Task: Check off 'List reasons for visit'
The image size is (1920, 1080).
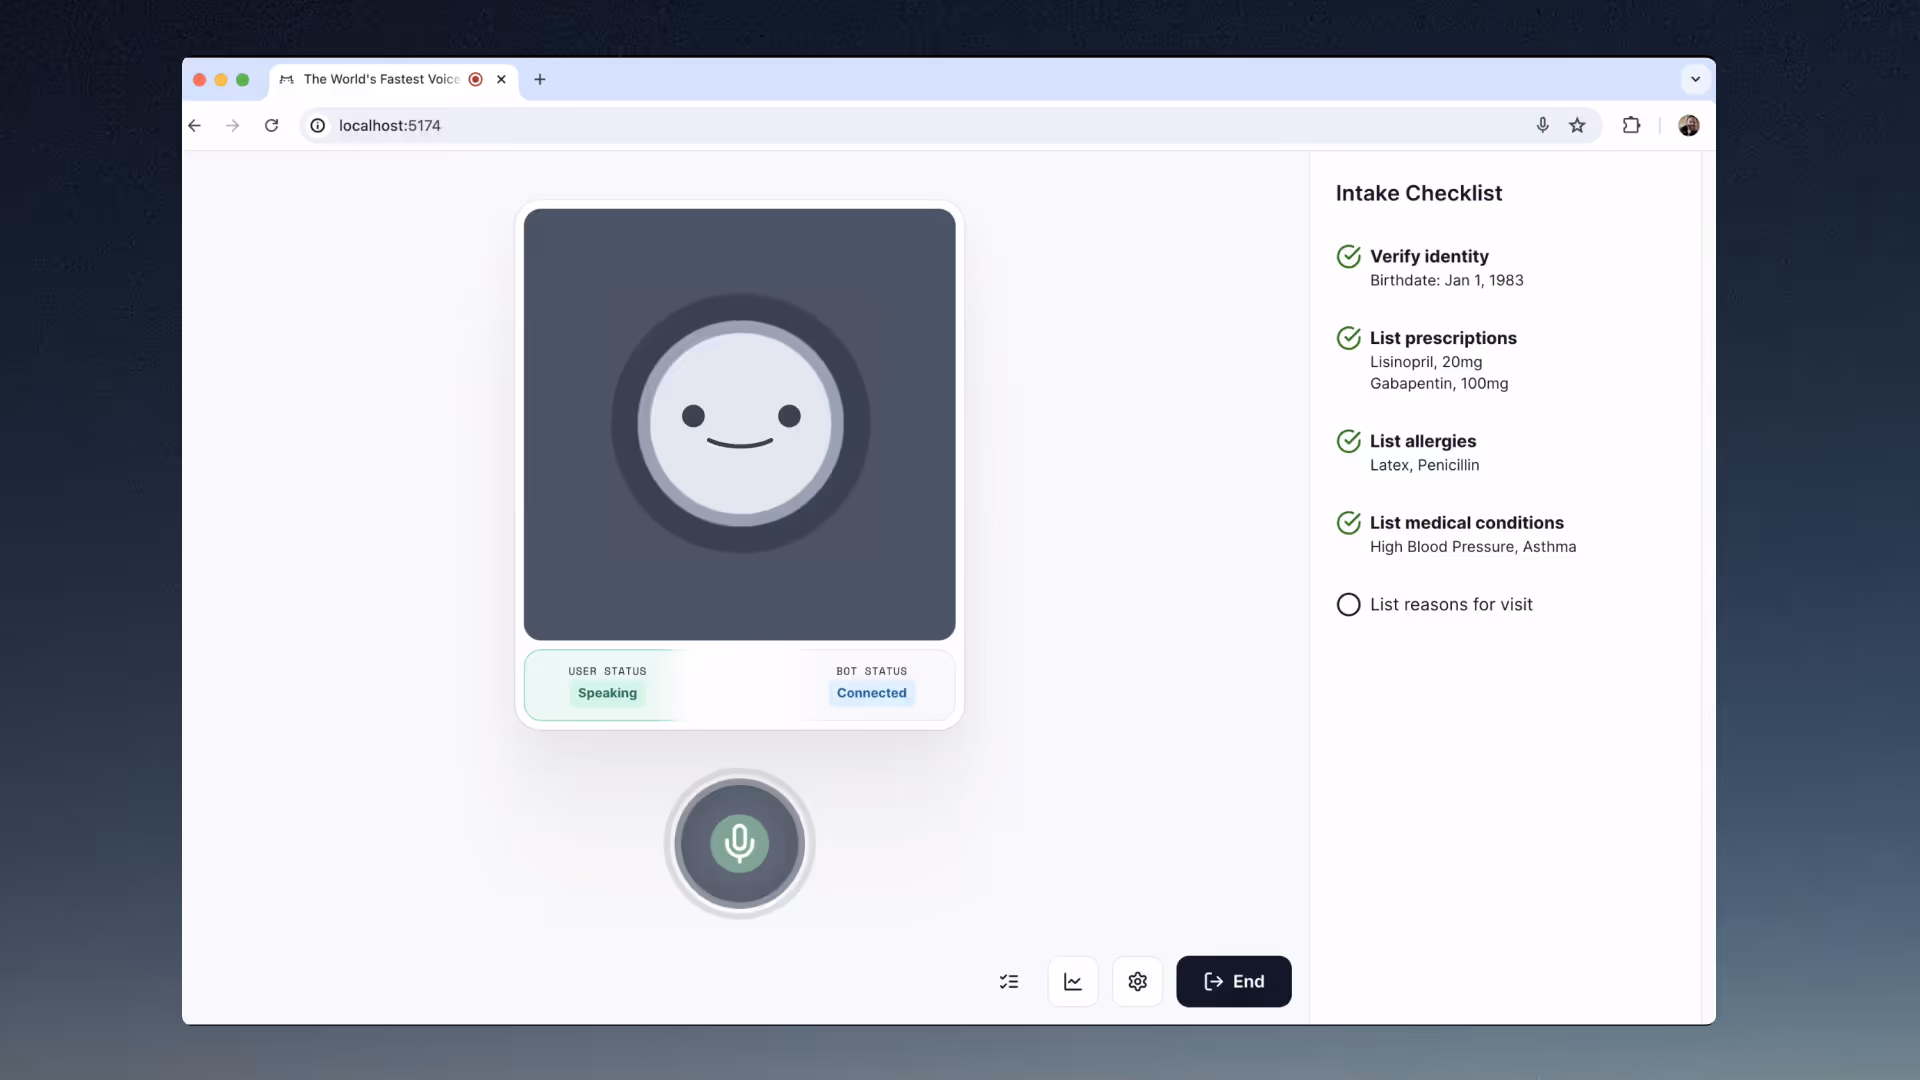Action: coord(1347,604)
